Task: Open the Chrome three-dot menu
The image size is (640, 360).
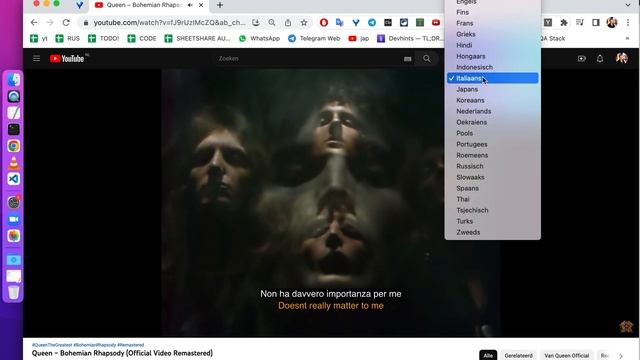Action: [628, 23]
